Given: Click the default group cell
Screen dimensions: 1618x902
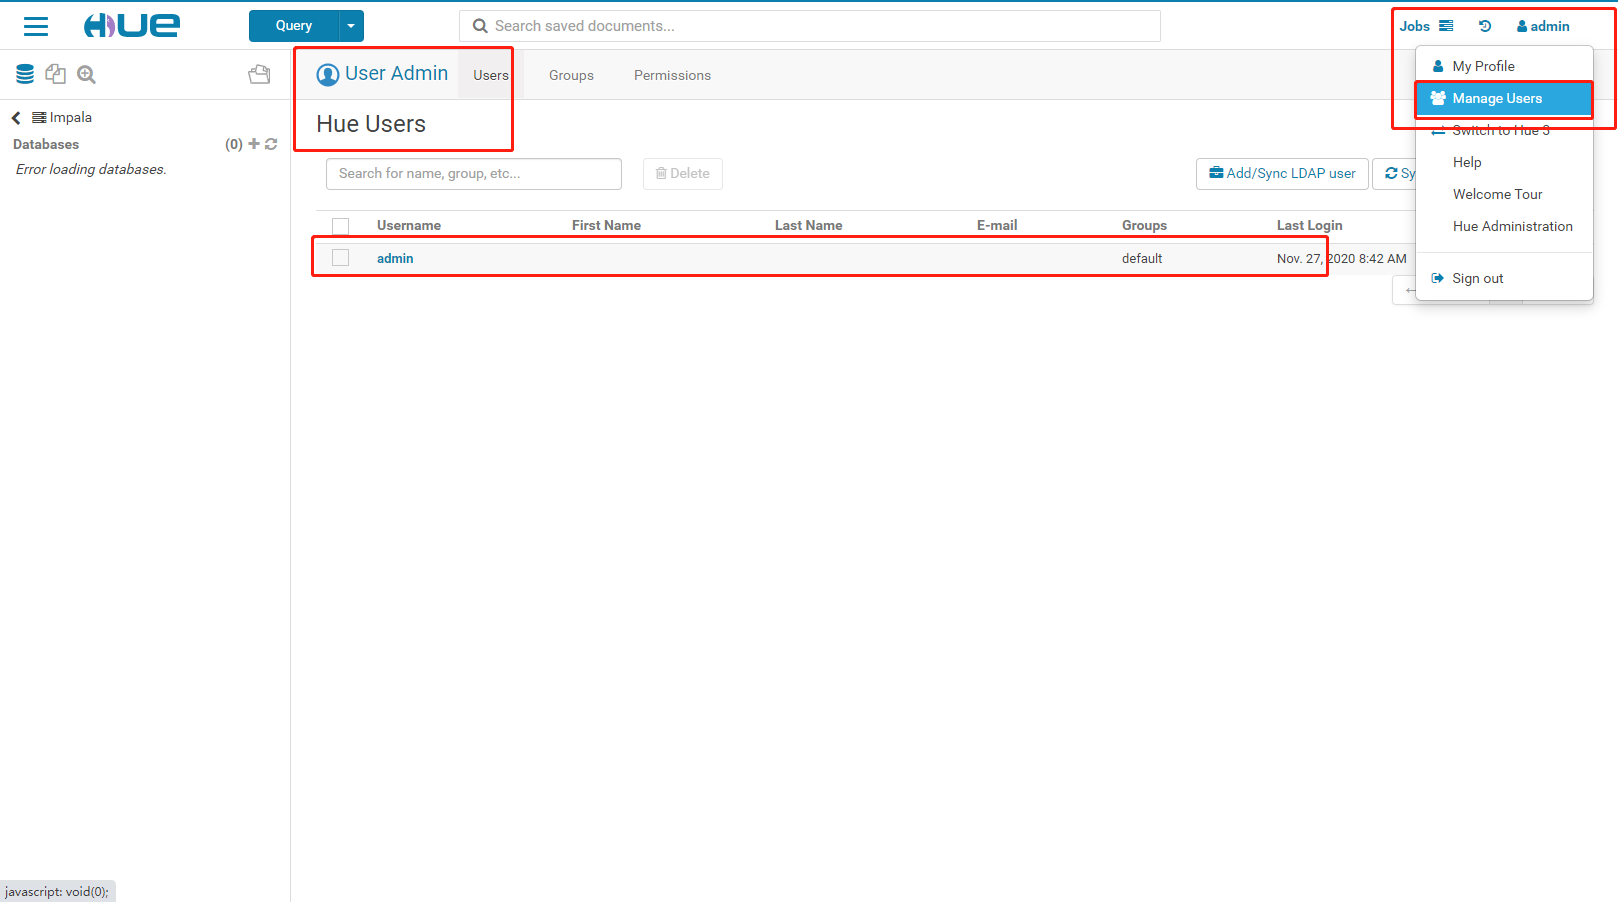Looking at the screenshot, I should [x=1142, y=258].
